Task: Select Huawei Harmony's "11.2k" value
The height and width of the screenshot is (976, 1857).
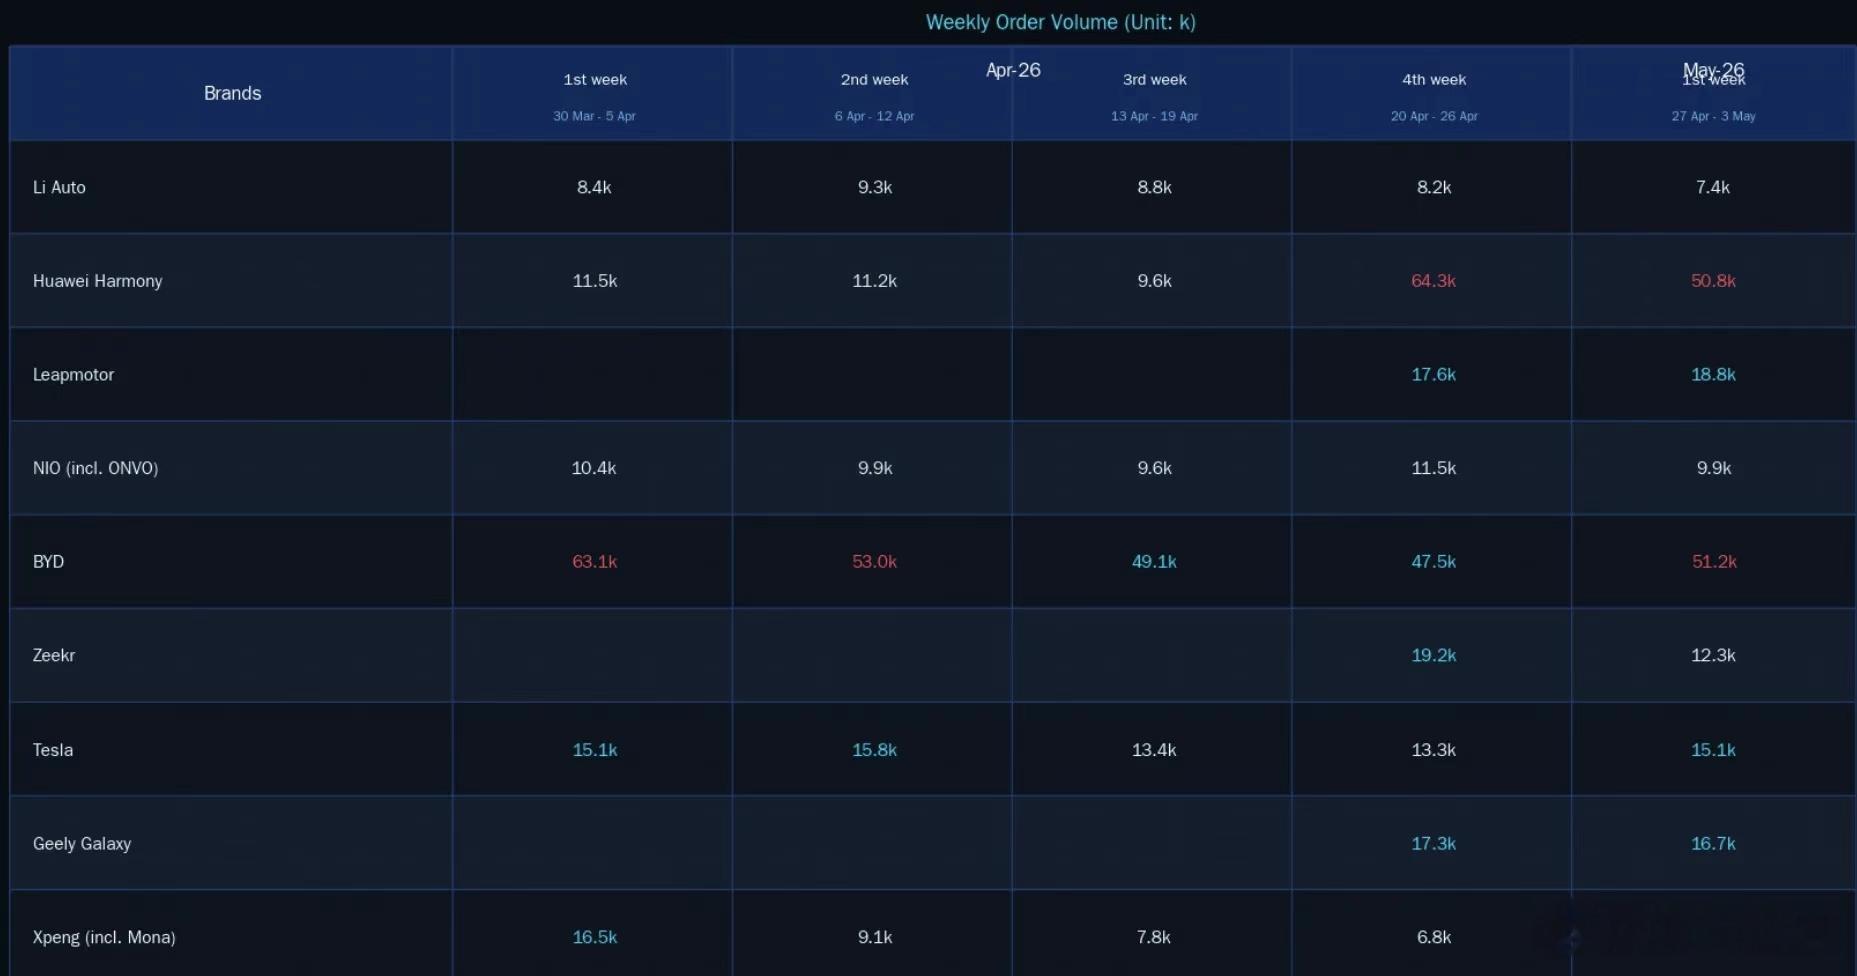Action: point(874,281)
